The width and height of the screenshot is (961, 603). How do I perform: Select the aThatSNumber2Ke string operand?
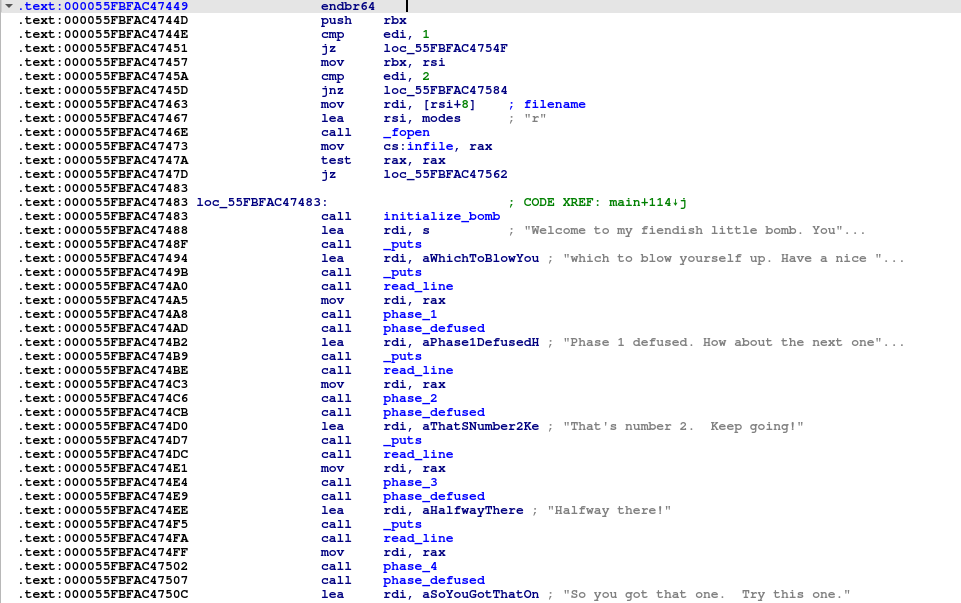click(x=480, y=427)
